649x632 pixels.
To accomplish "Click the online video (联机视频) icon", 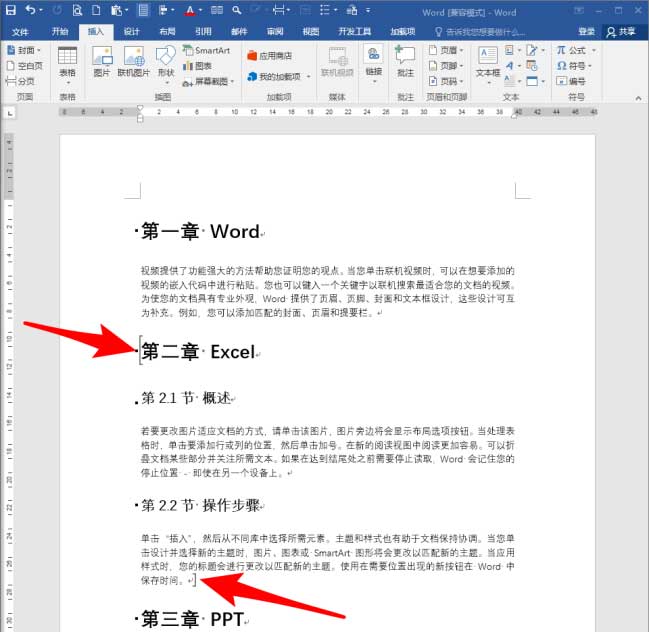I will click(x=337, y=62).
